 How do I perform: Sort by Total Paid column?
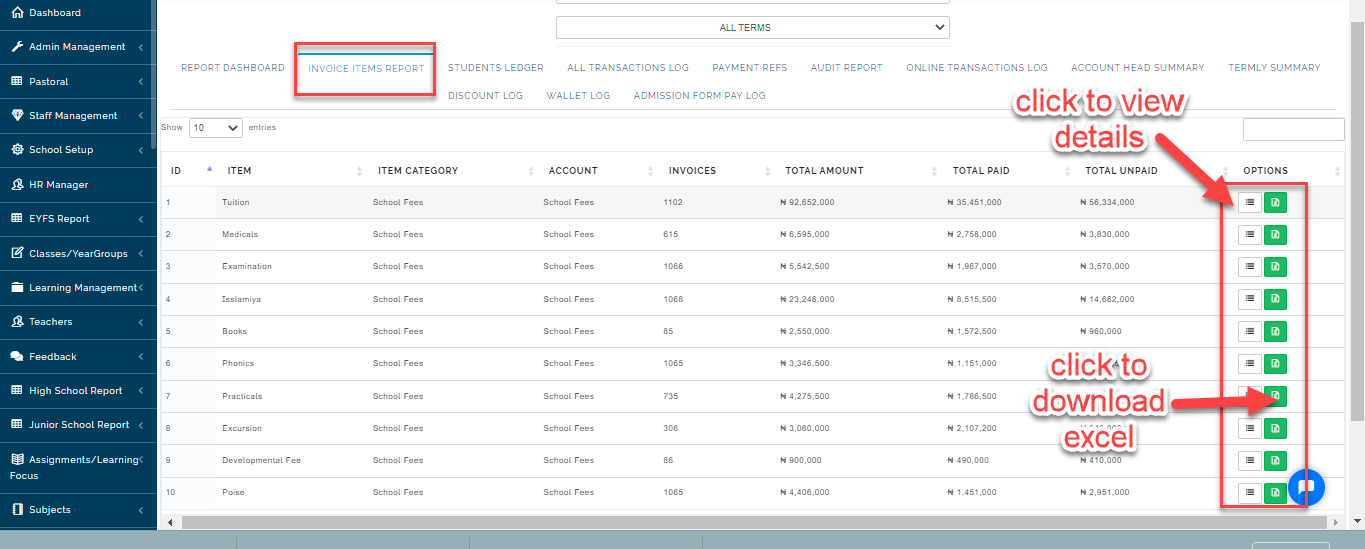(x=1008, y=171)
